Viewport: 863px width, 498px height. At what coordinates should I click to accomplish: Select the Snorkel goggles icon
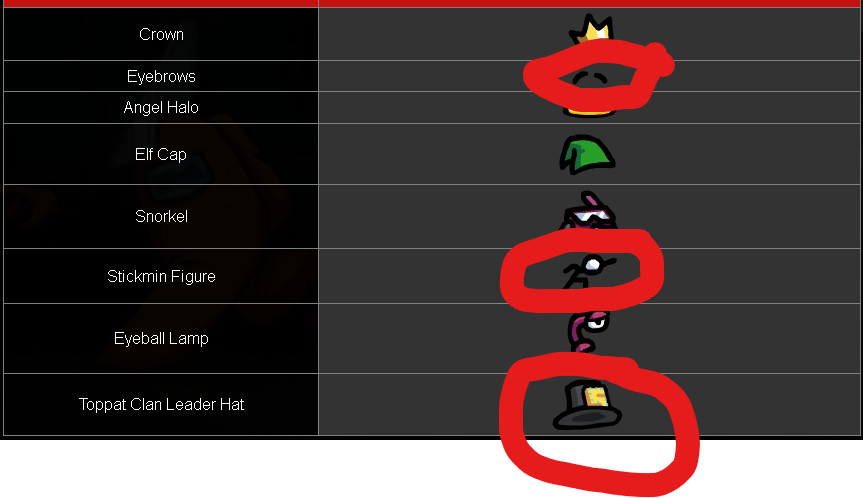pyautogui.click(x=588, y=211)
